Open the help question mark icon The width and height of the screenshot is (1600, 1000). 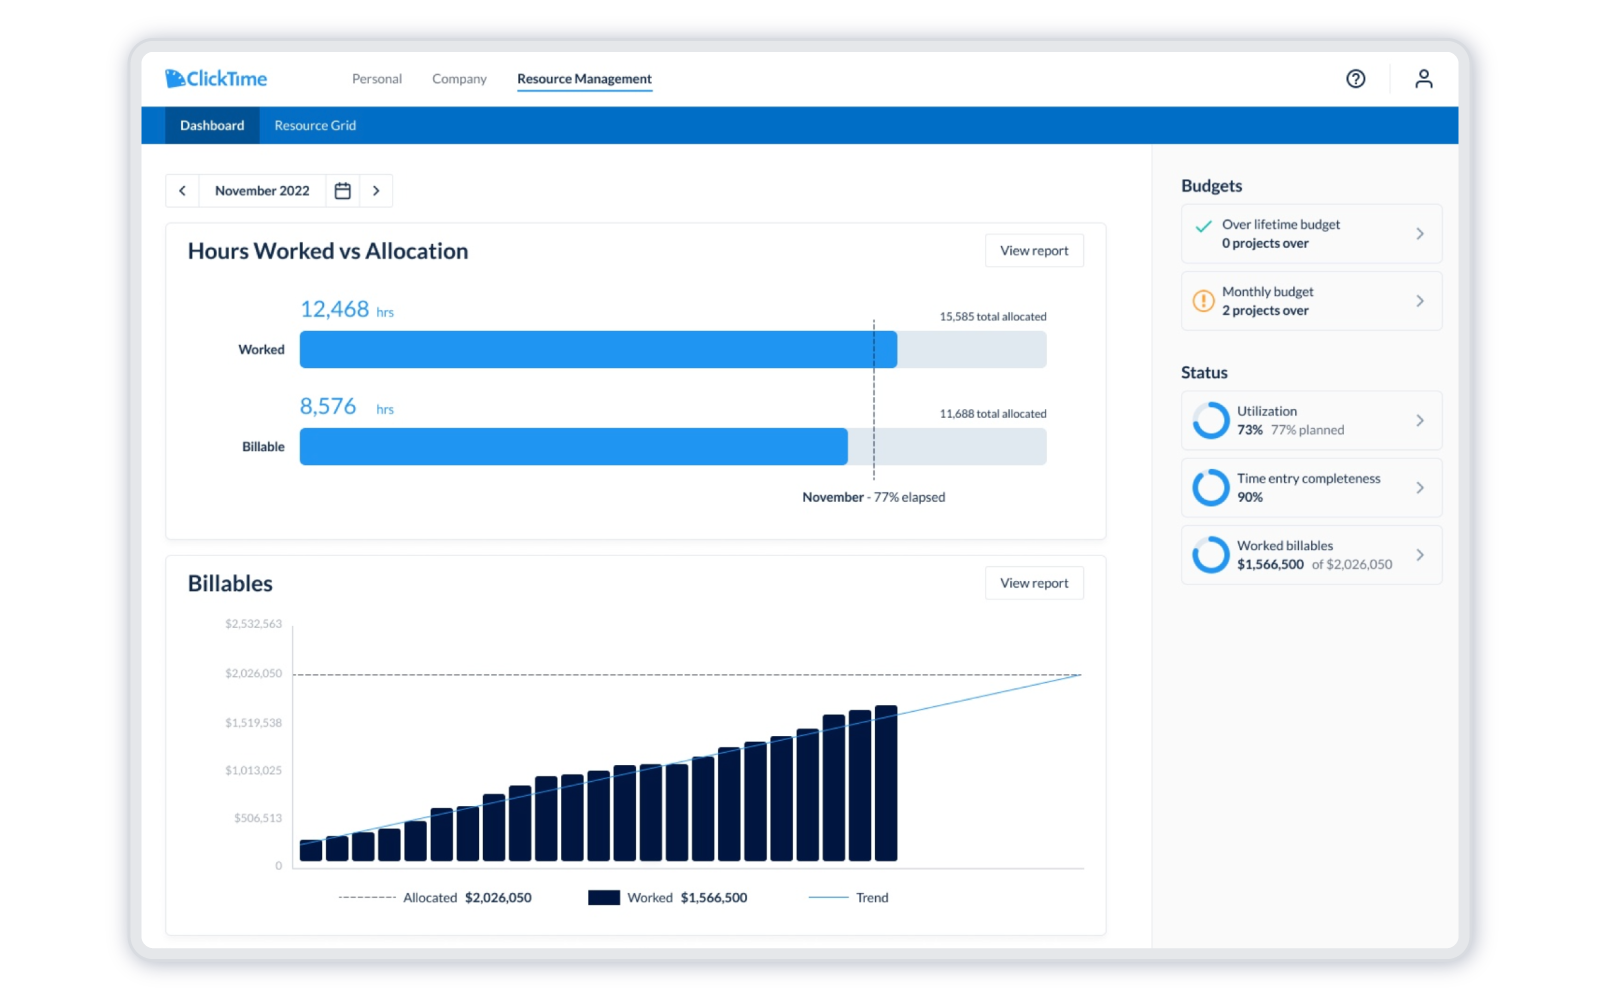tap(1356, 78)
